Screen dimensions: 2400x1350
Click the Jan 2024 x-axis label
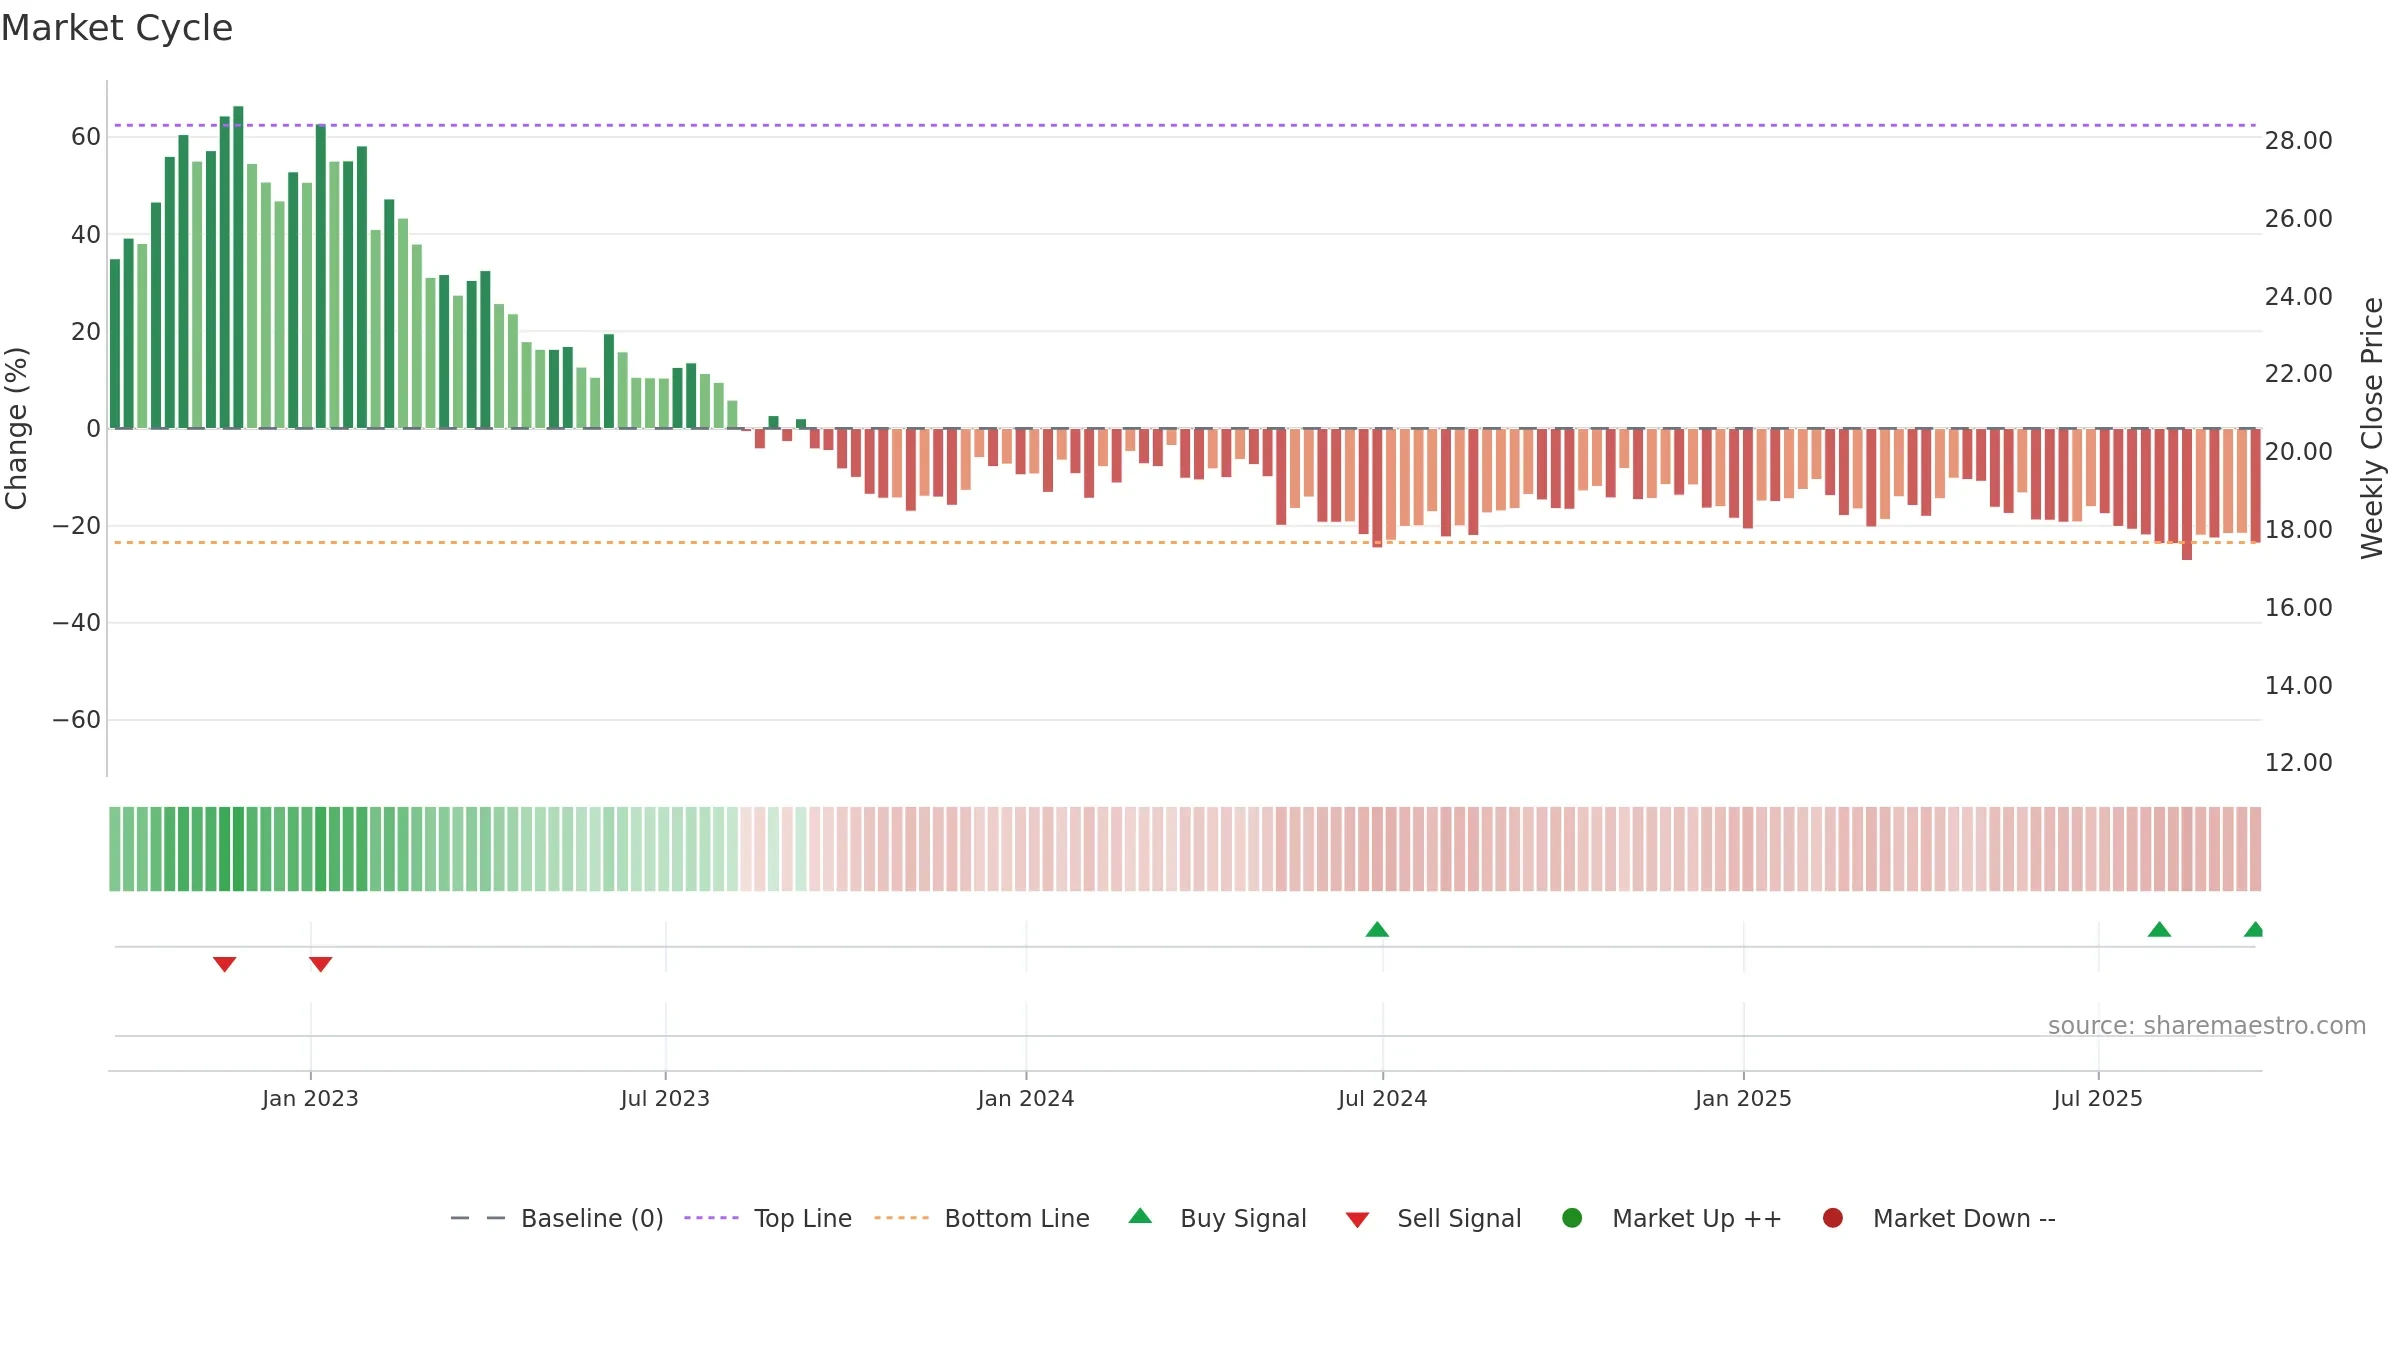tap(1026, 1098)
